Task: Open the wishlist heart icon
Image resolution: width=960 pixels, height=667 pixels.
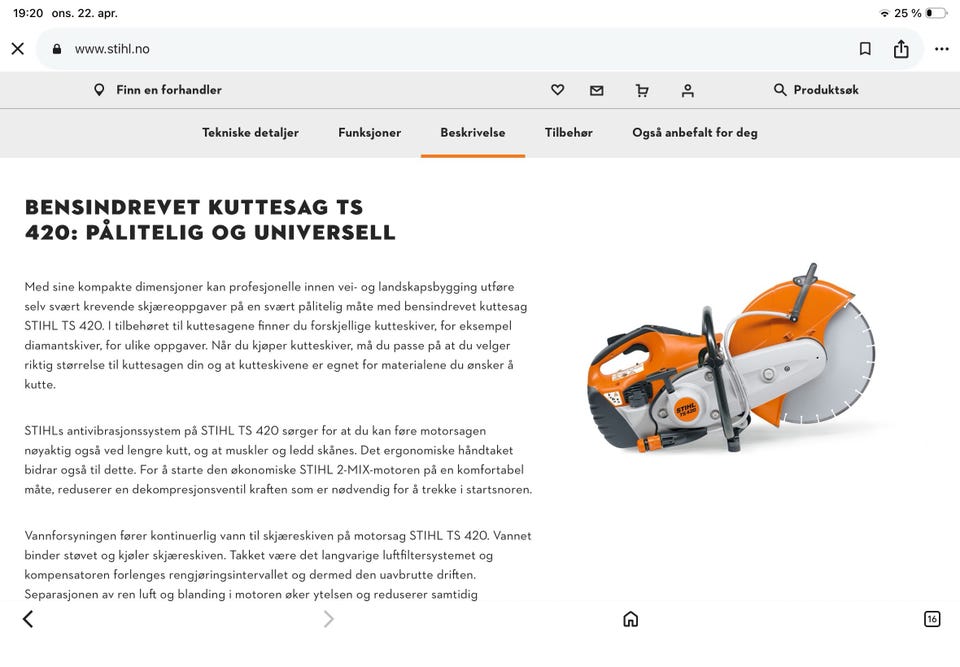Action: 557,90
